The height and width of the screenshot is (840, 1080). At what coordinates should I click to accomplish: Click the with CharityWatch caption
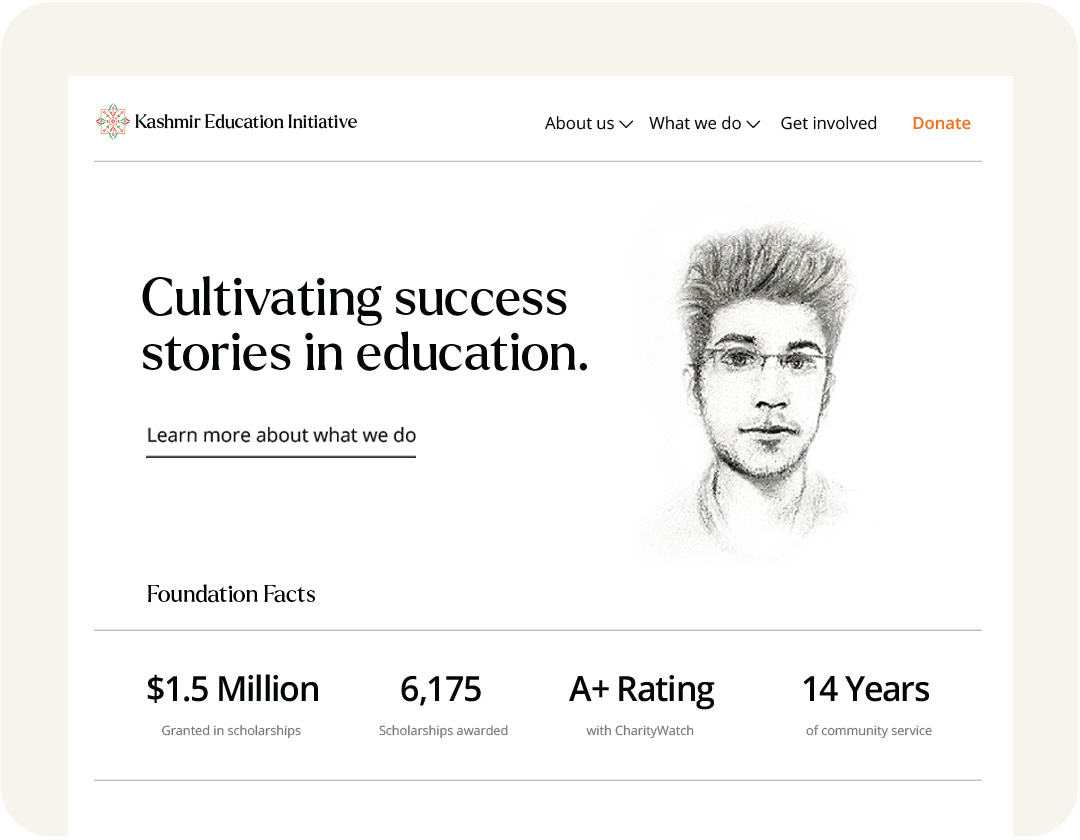[640, 731]
